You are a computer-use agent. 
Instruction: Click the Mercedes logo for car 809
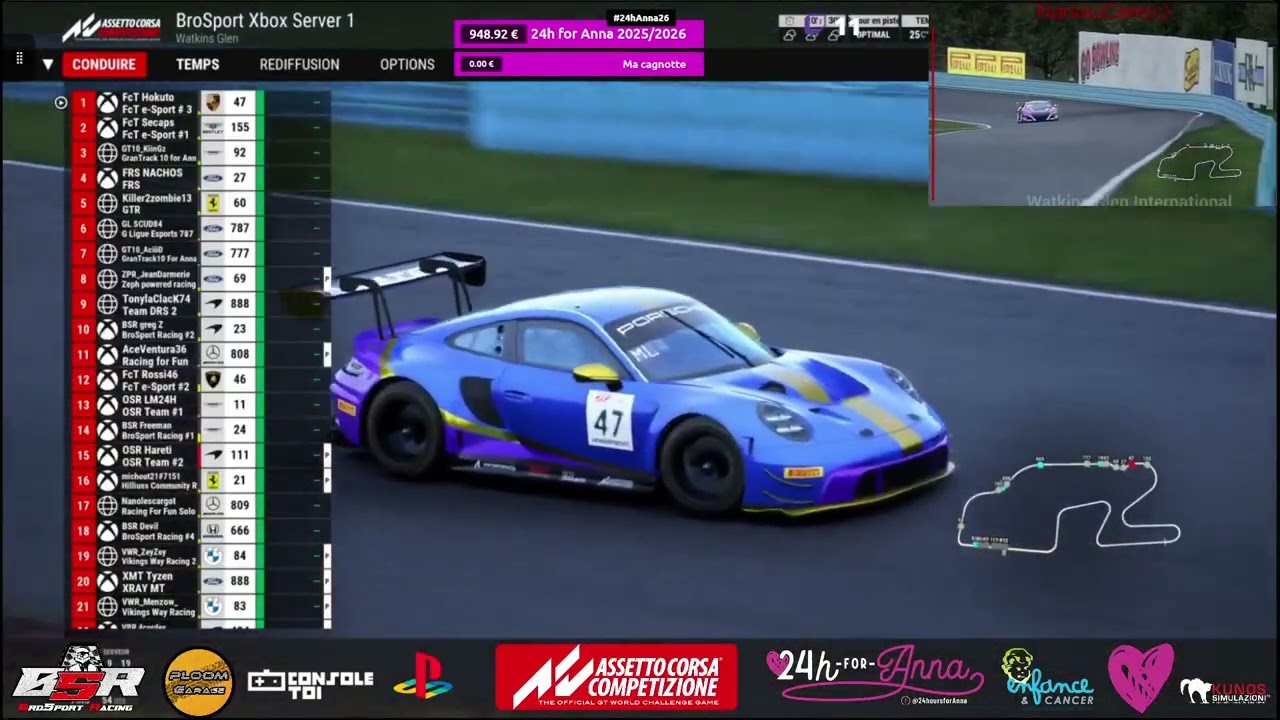[x=212, y=505]
